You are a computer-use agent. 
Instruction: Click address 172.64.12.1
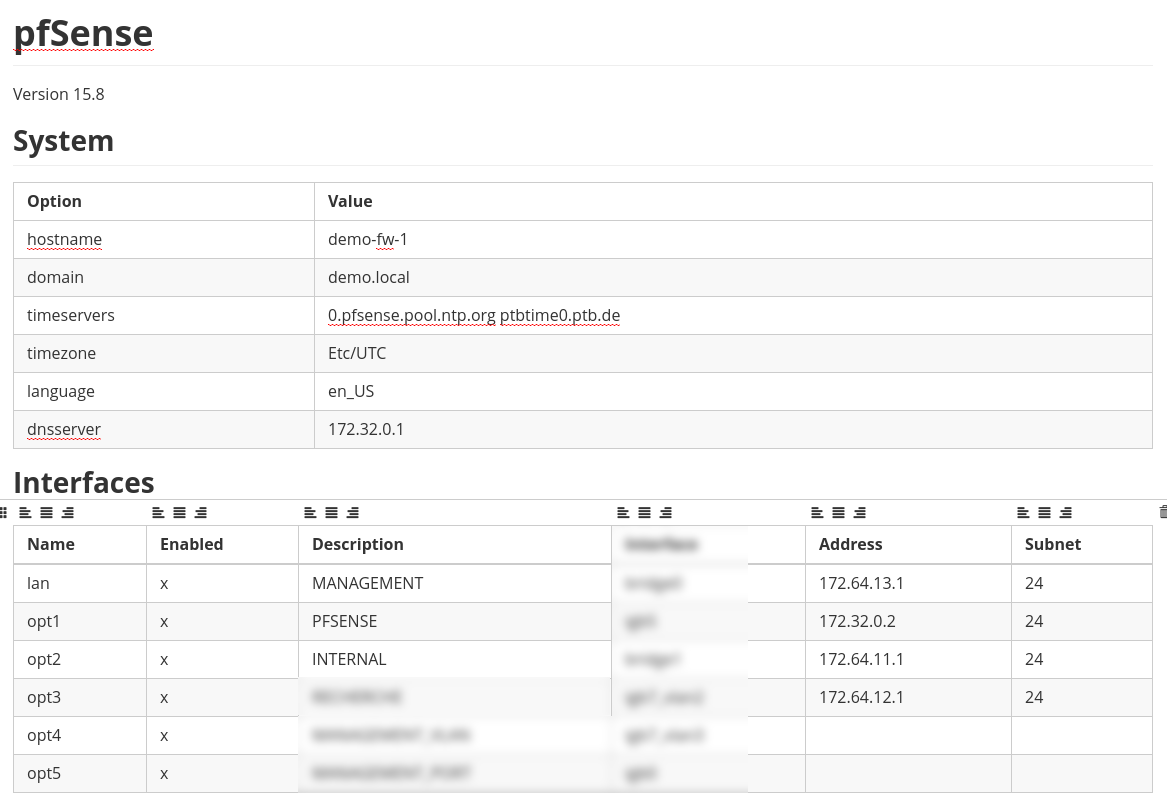click(x=861, y=697)
